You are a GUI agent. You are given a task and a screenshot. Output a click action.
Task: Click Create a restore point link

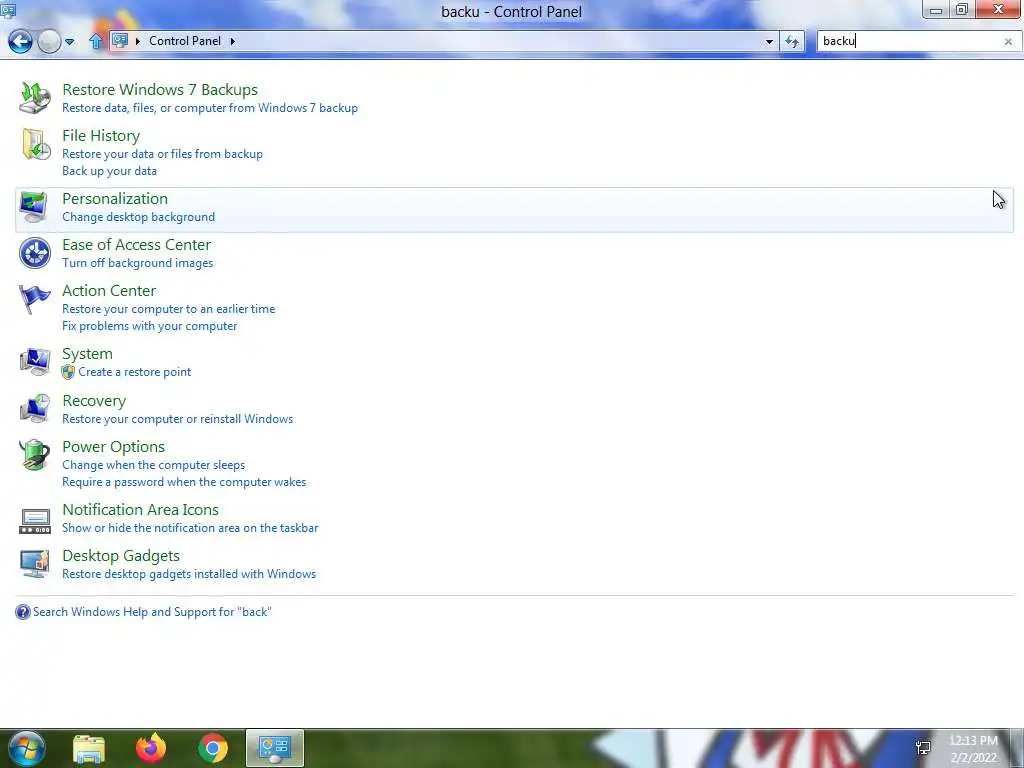click(135, 372)
